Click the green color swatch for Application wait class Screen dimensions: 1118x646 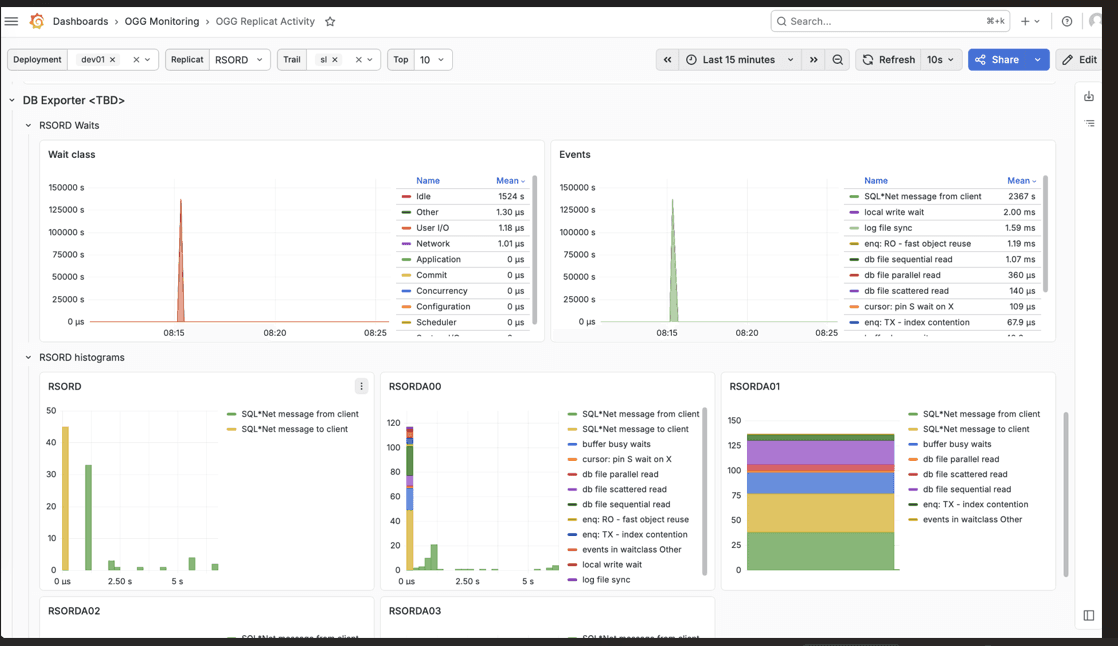[x=406, y=260]
